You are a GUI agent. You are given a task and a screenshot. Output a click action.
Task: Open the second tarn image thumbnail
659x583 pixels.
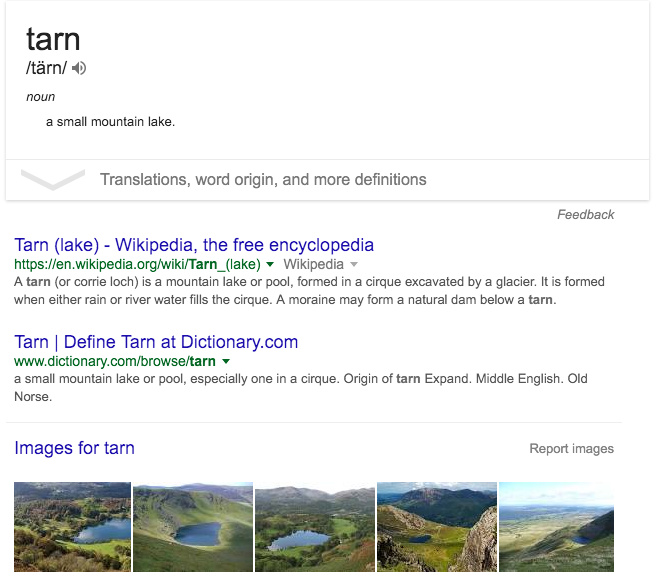[193, 527]
